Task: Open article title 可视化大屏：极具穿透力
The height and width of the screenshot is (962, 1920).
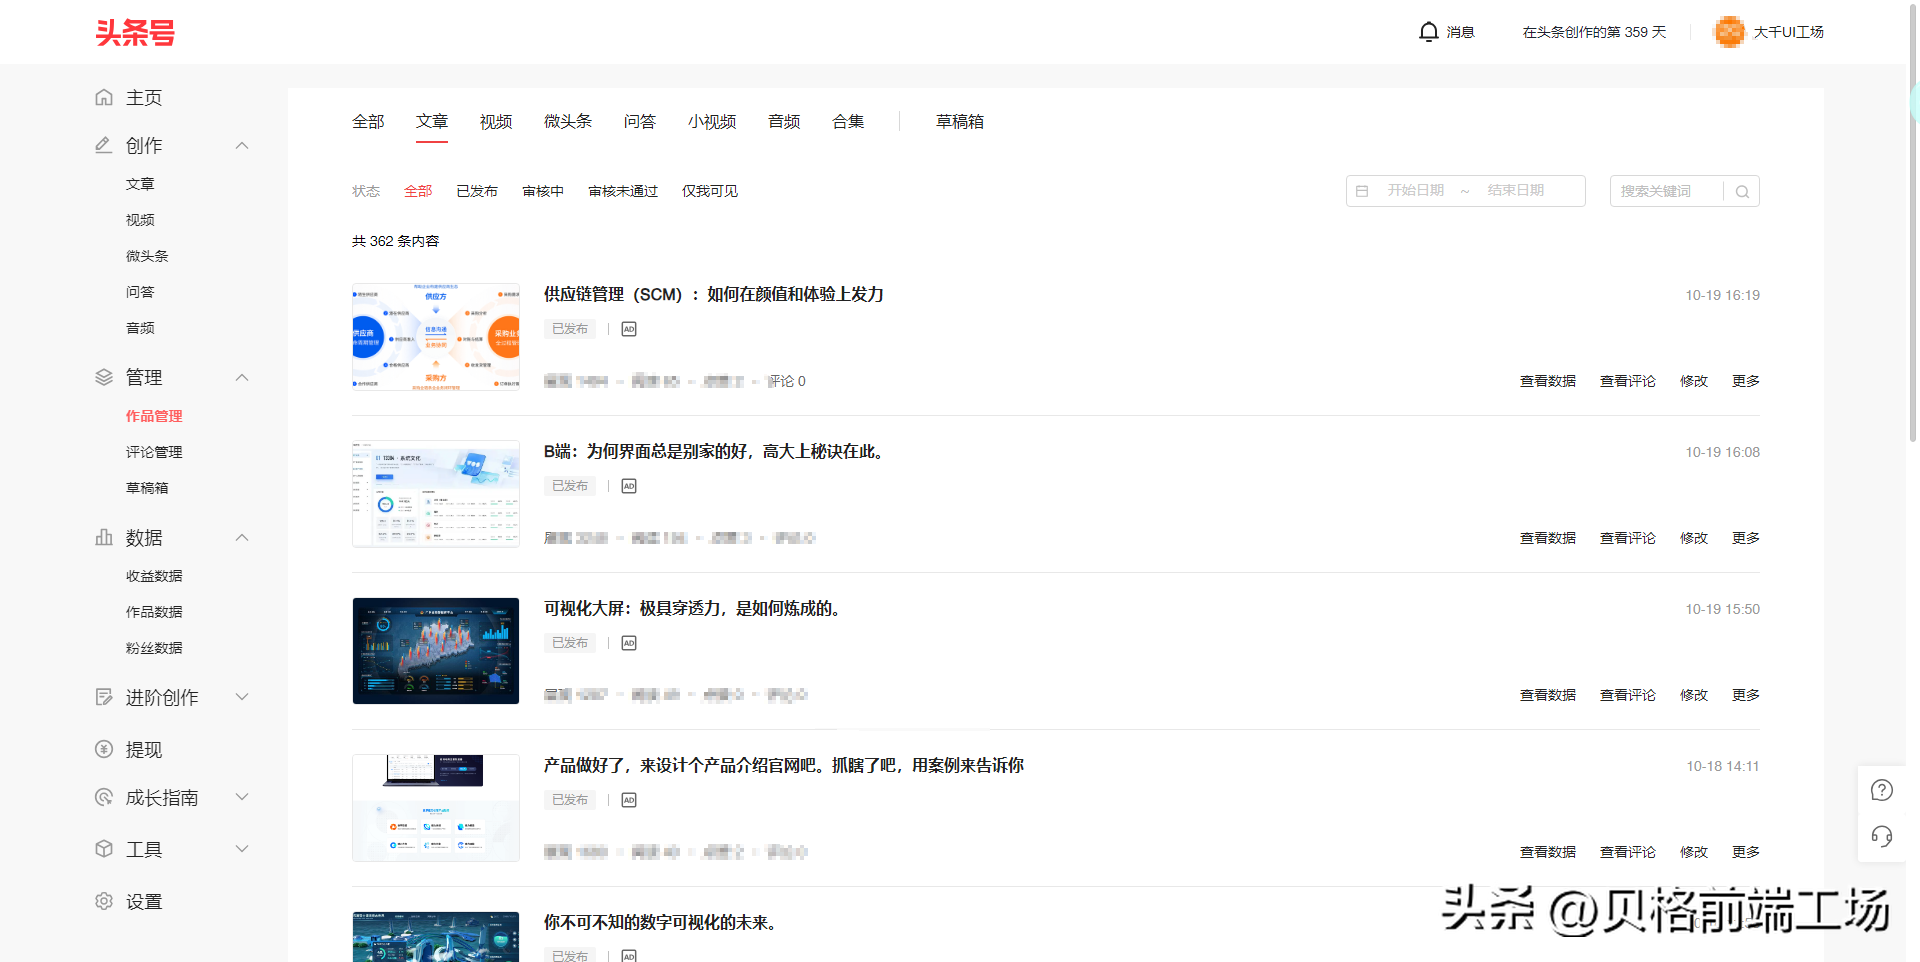Action: (x=694, y=609)
